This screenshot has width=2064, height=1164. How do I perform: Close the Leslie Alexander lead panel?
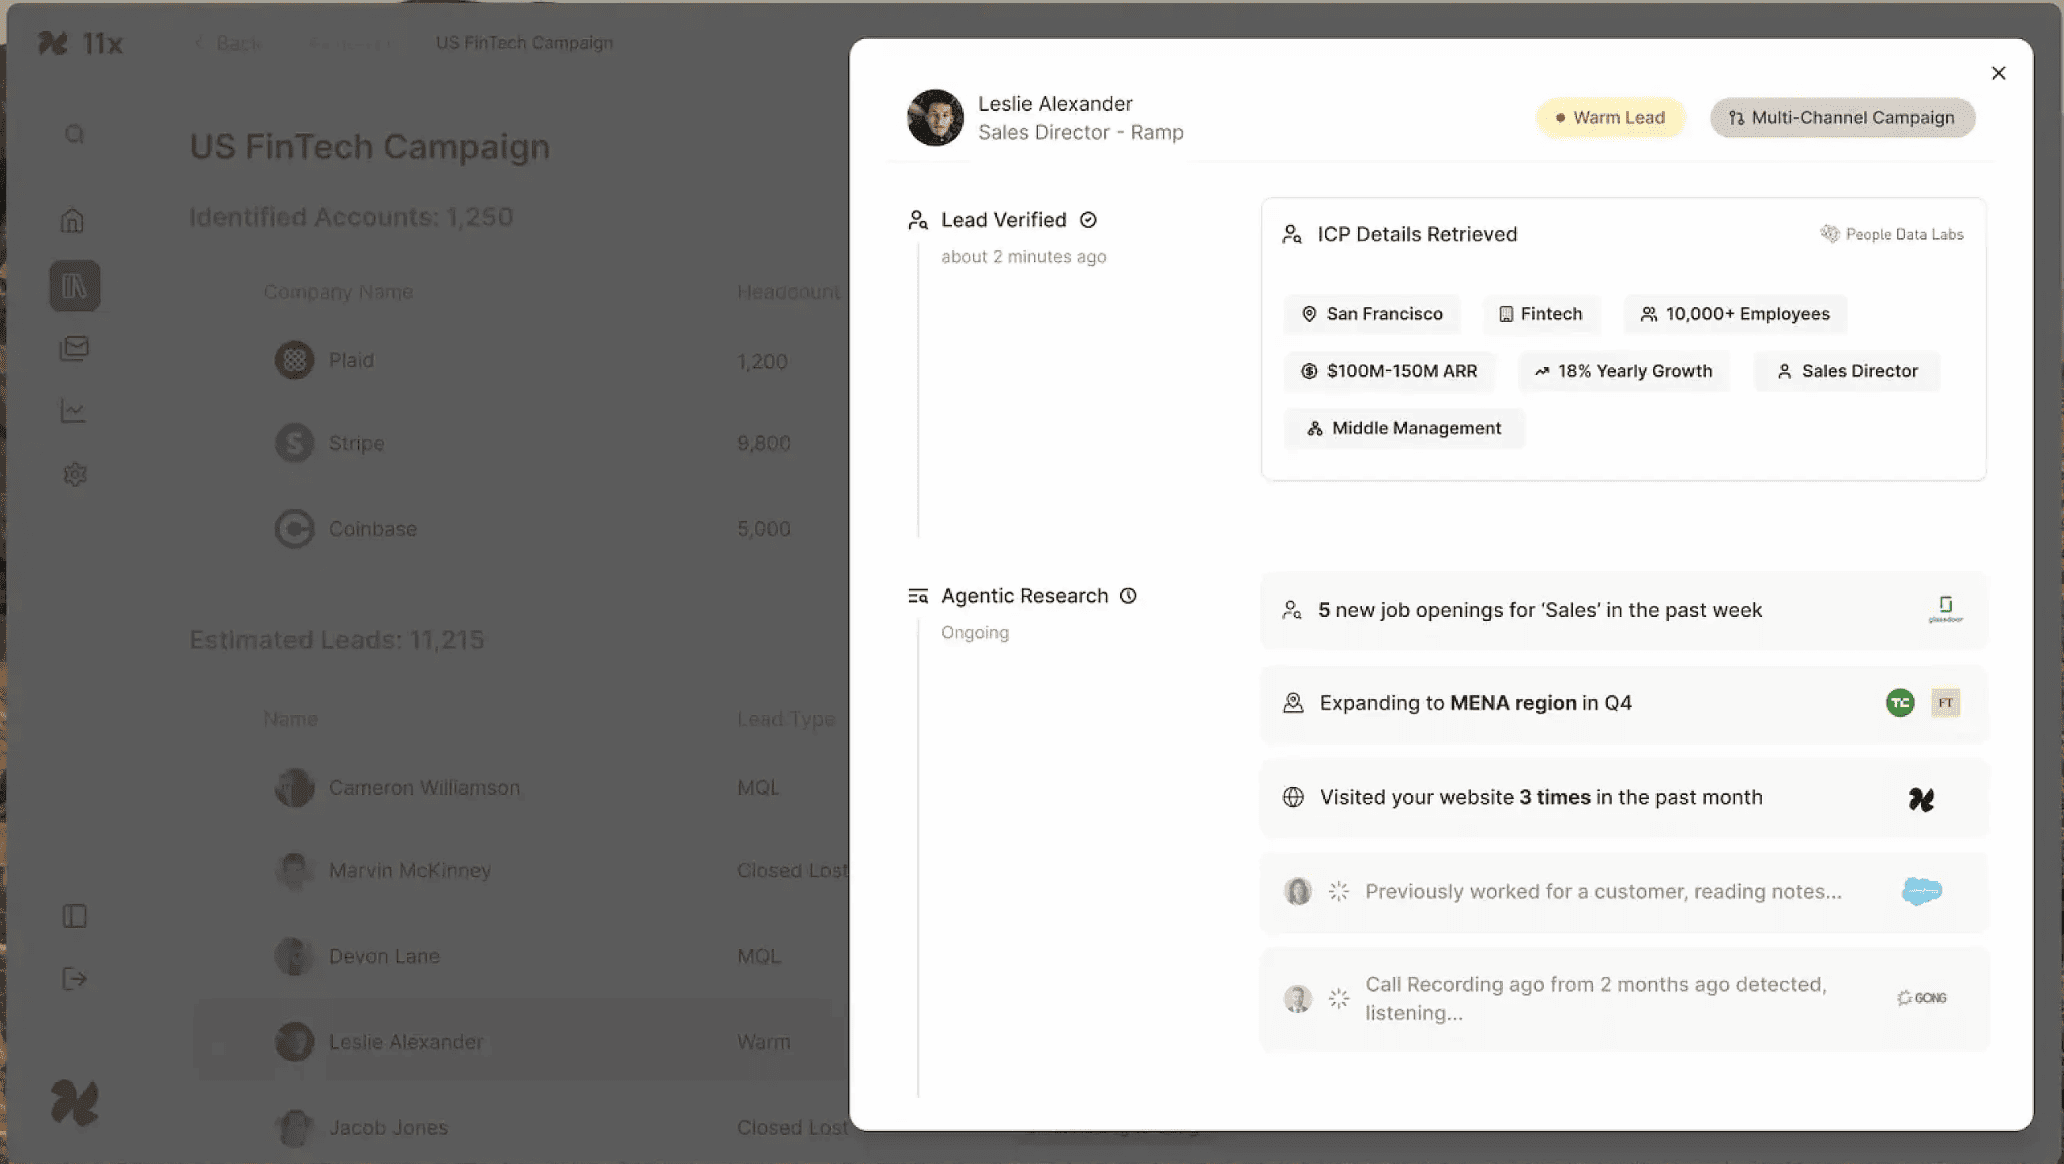(x=1998, y=73)
